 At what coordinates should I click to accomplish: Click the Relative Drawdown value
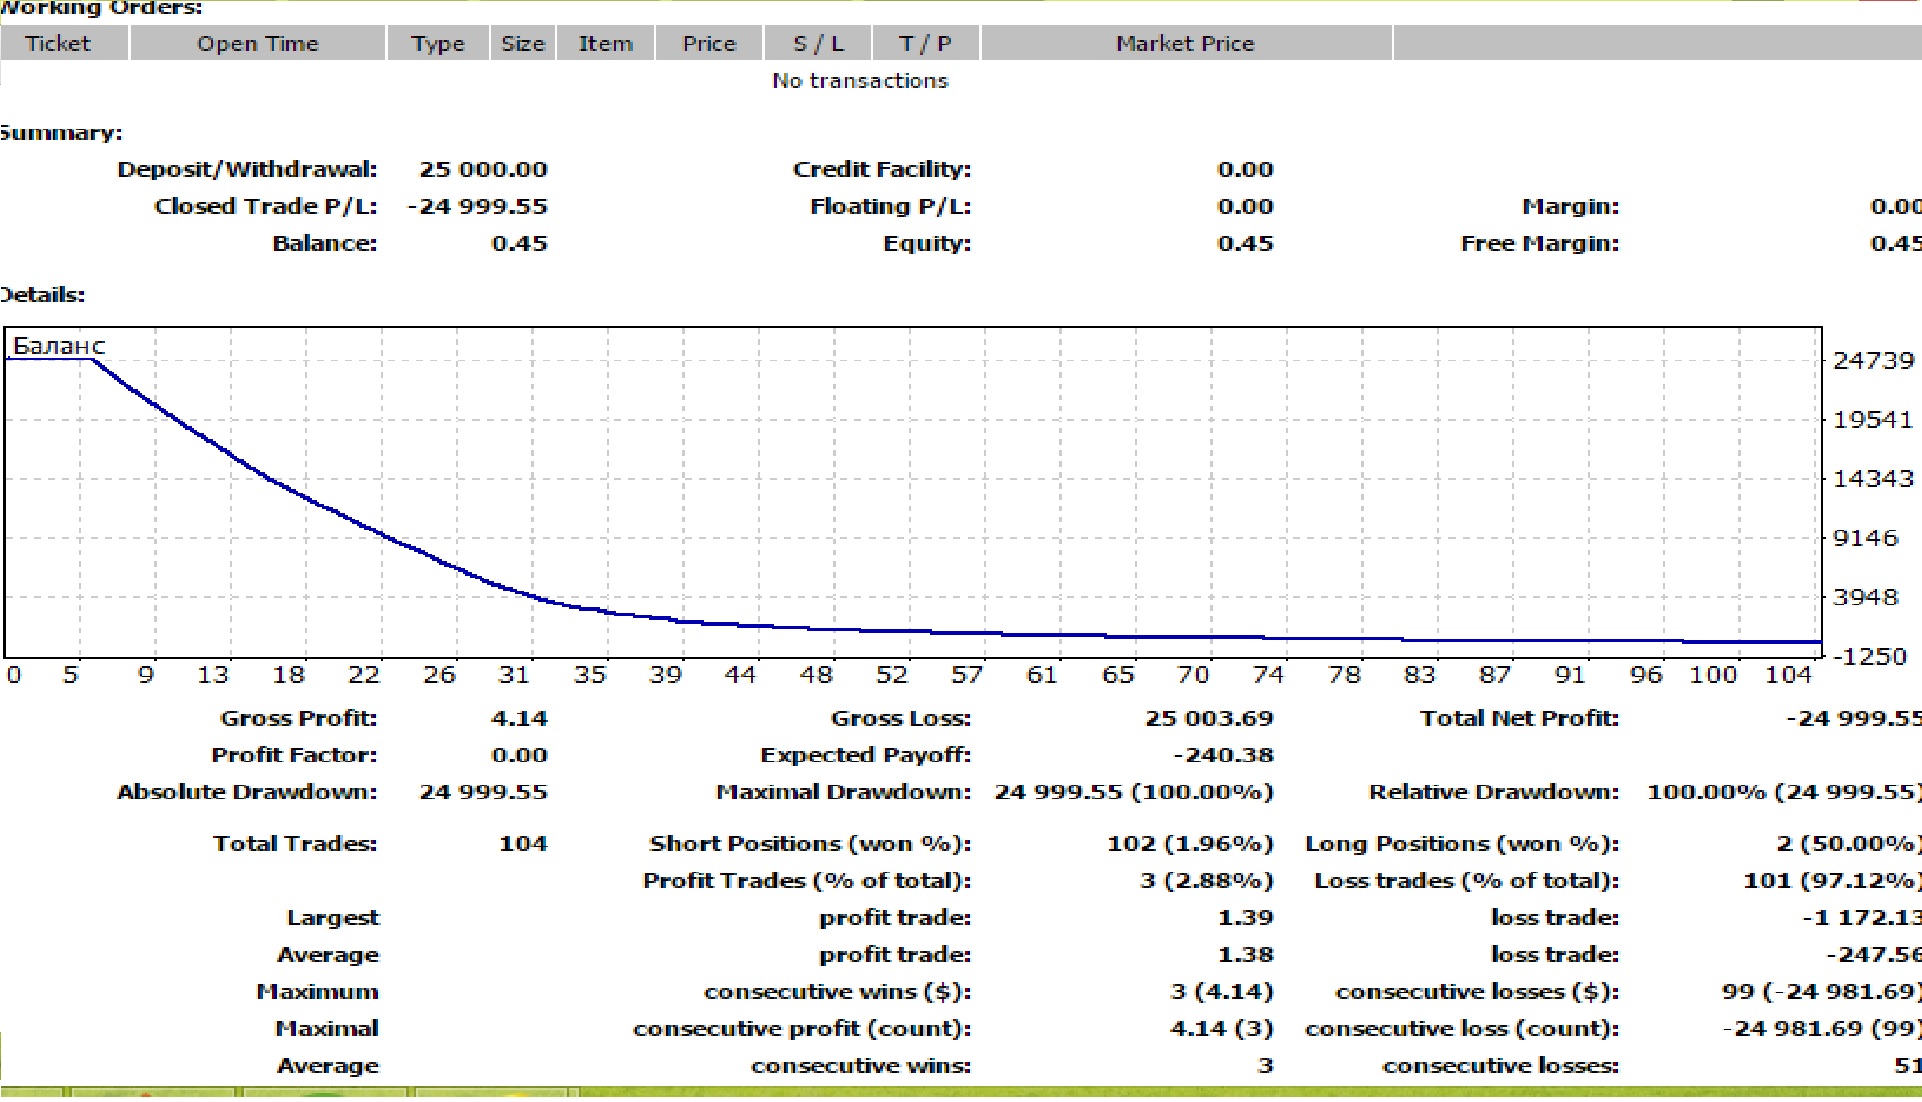(x=1784, y=792)
